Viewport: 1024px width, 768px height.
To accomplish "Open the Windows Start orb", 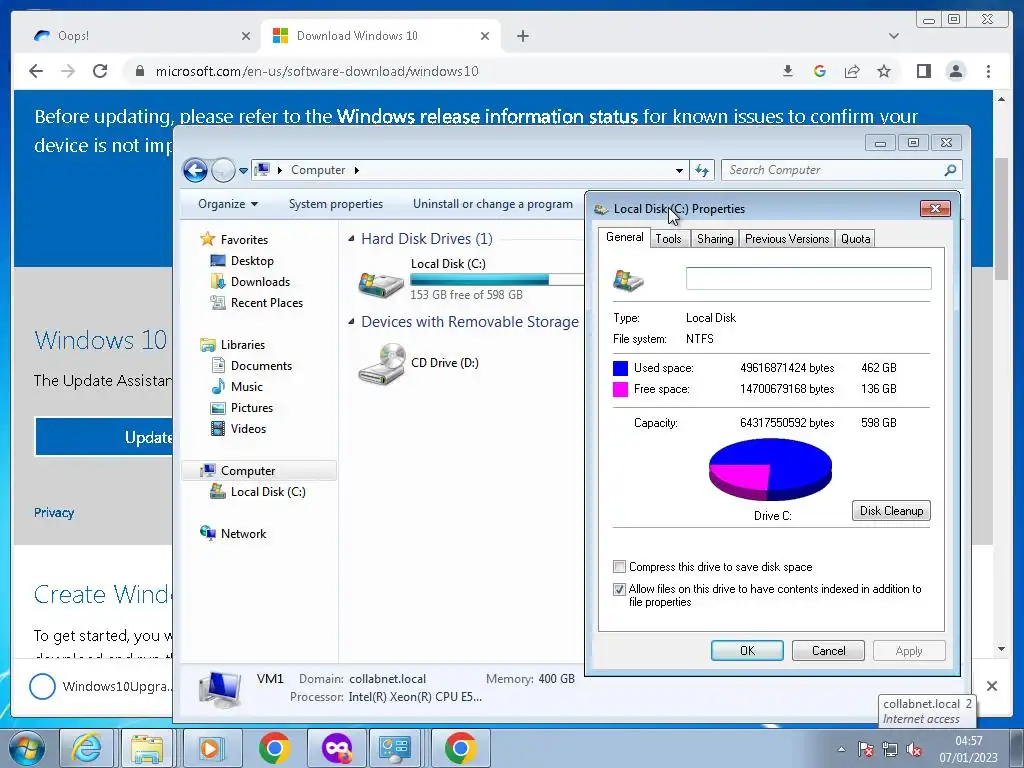I will [26, 748].
